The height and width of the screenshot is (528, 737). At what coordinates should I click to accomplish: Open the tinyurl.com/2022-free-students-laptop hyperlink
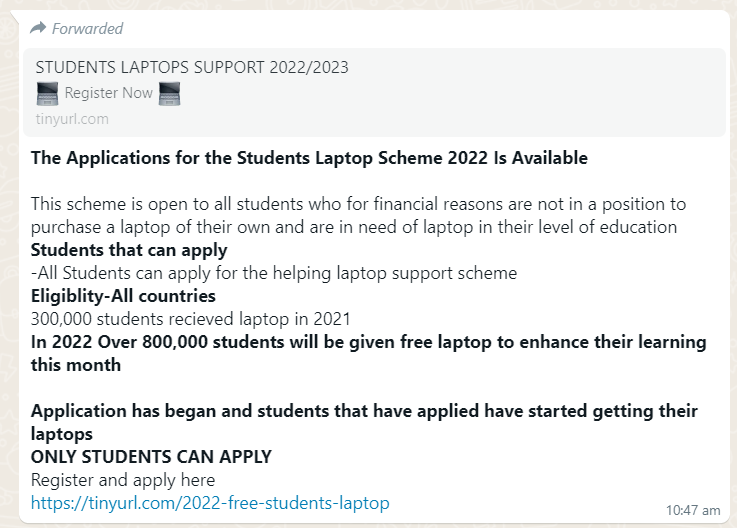[x=210, y=503]
